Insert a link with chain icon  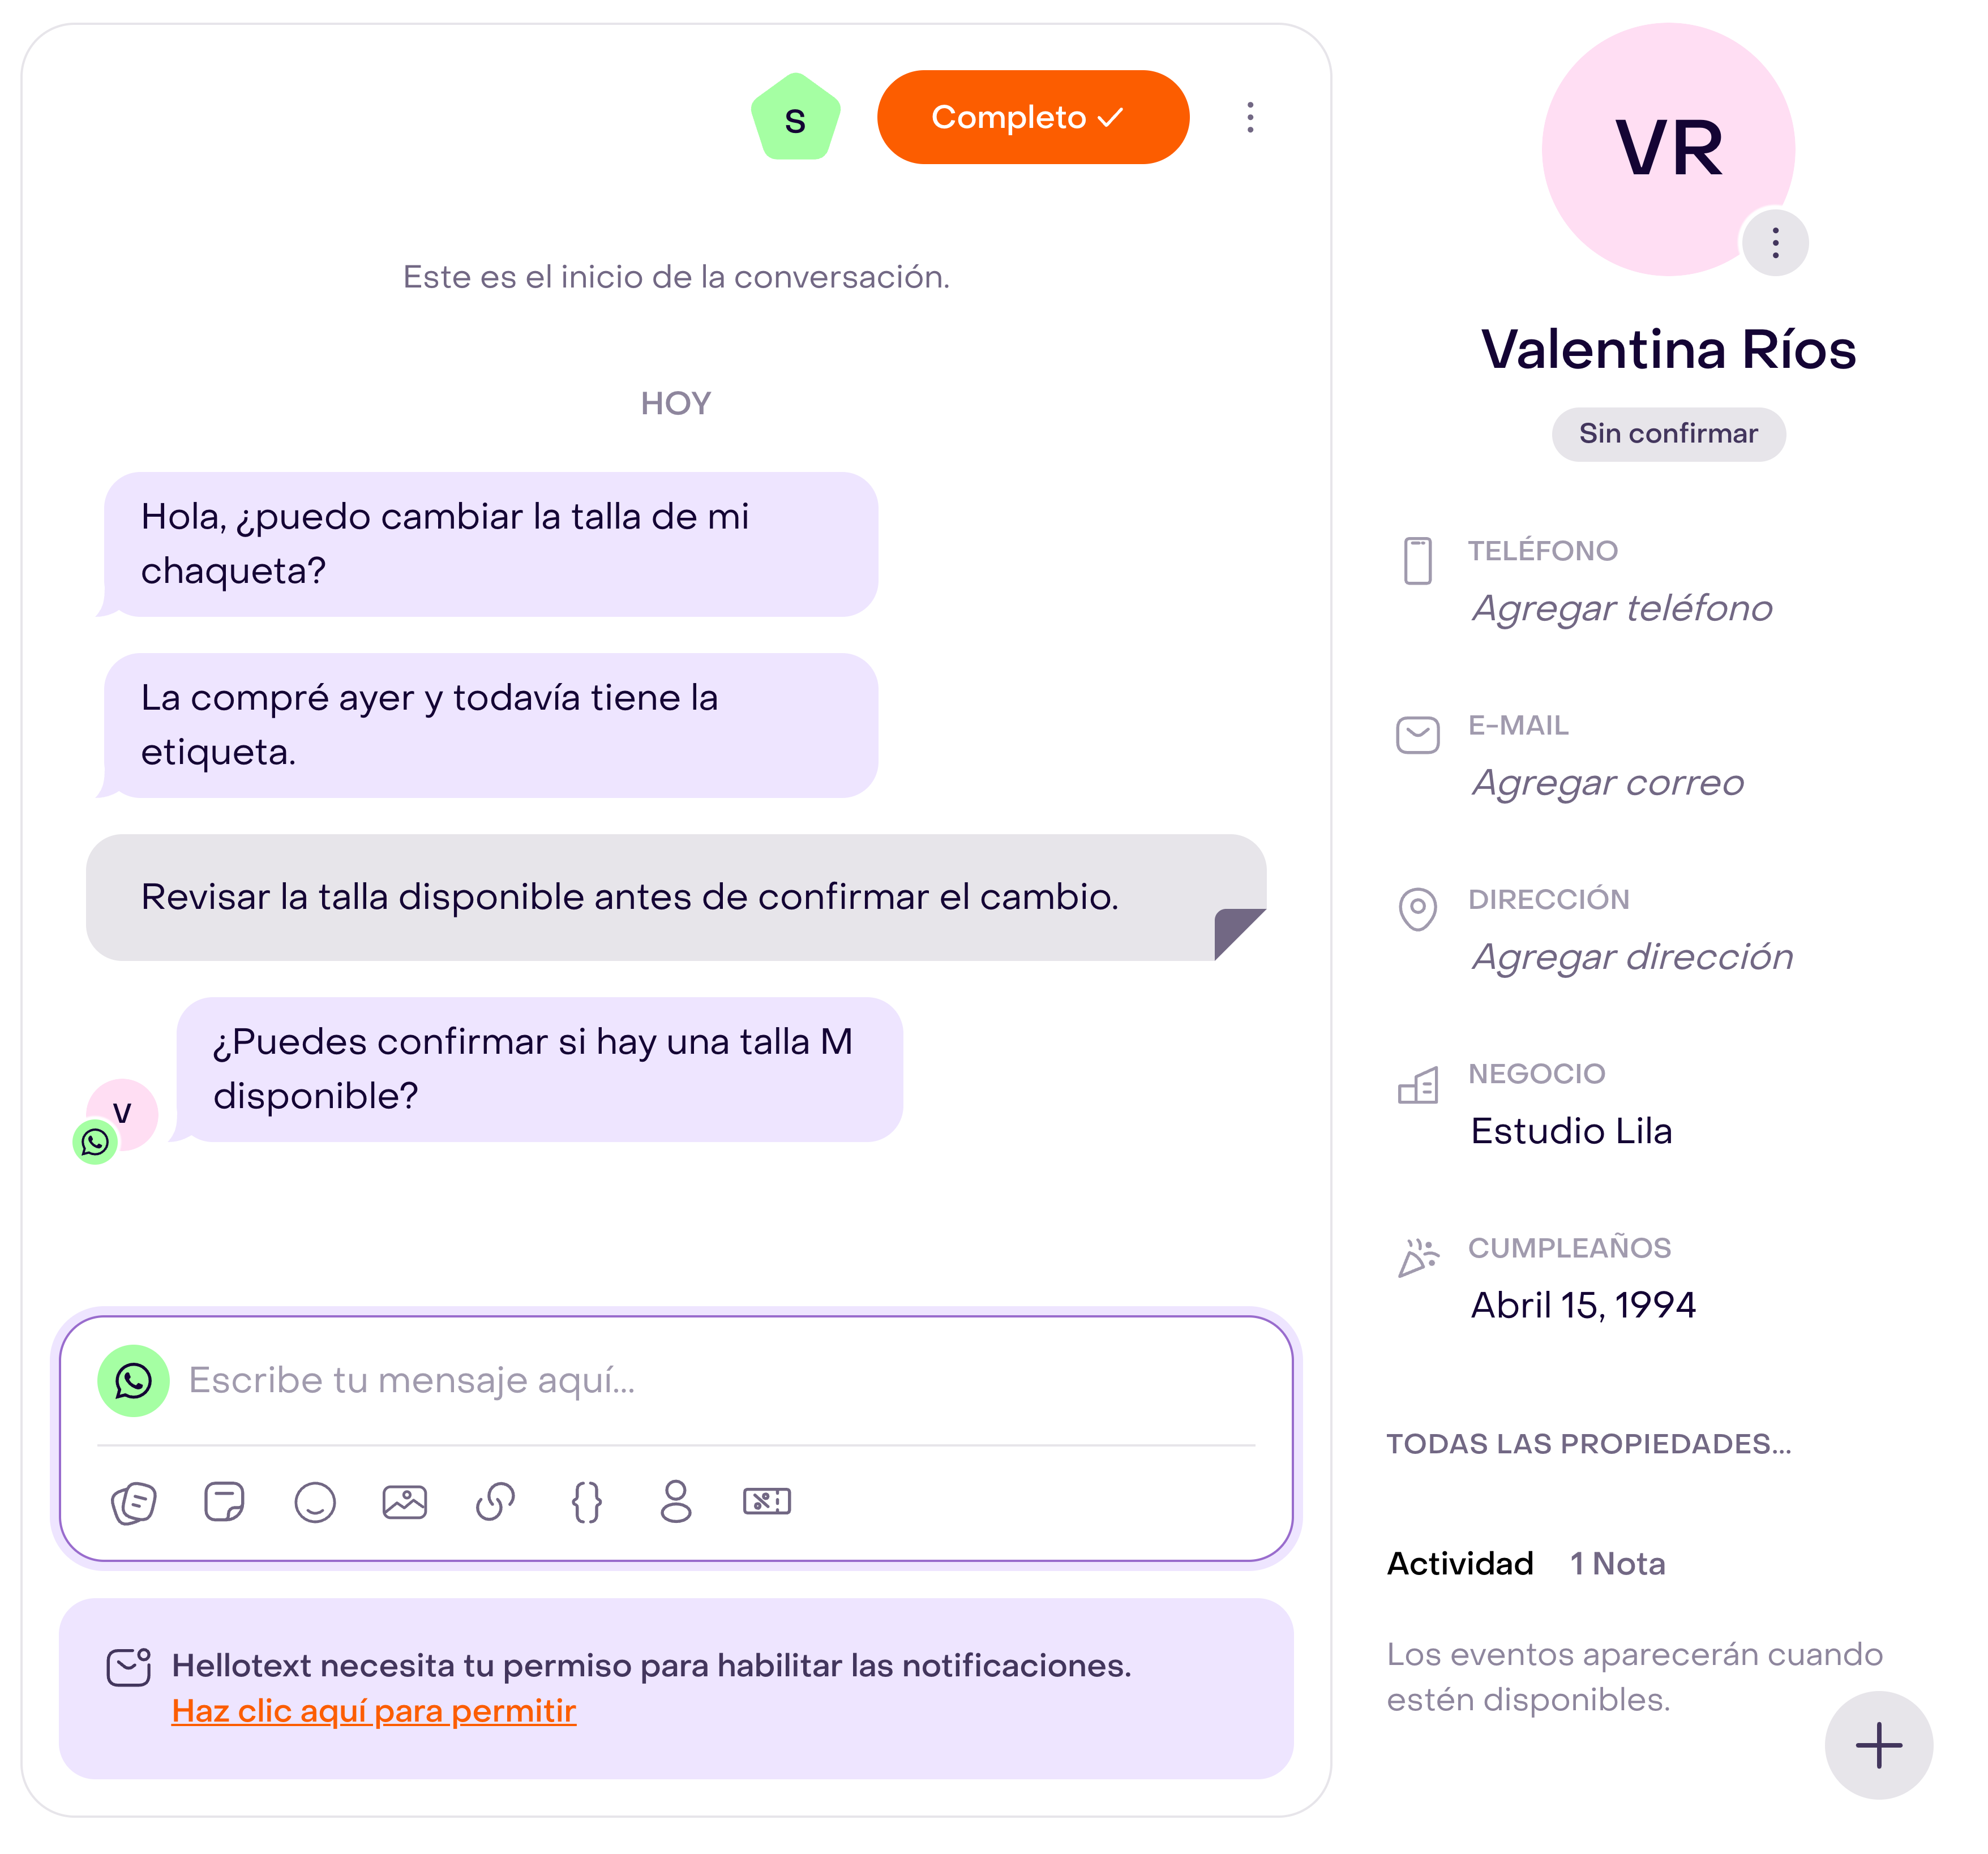[x=495, y=1502]
